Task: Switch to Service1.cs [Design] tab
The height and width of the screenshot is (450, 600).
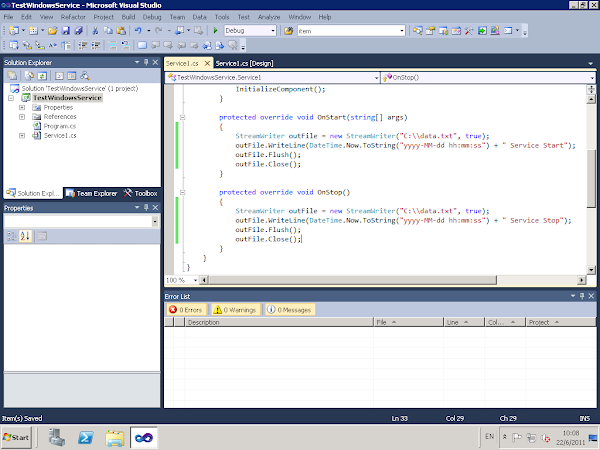Action: (244, 63)
